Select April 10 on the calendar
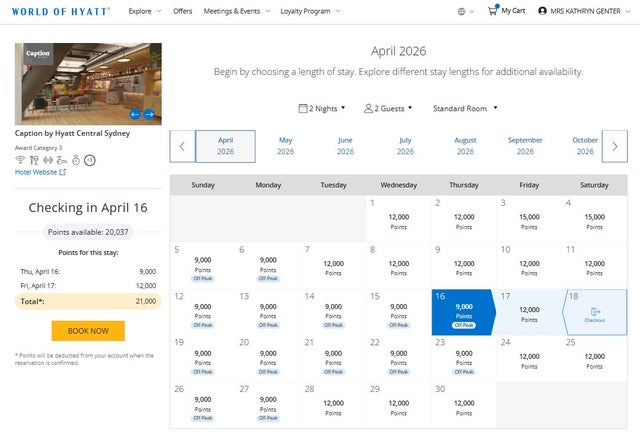640x435 pixels. (x=529, y=265)
